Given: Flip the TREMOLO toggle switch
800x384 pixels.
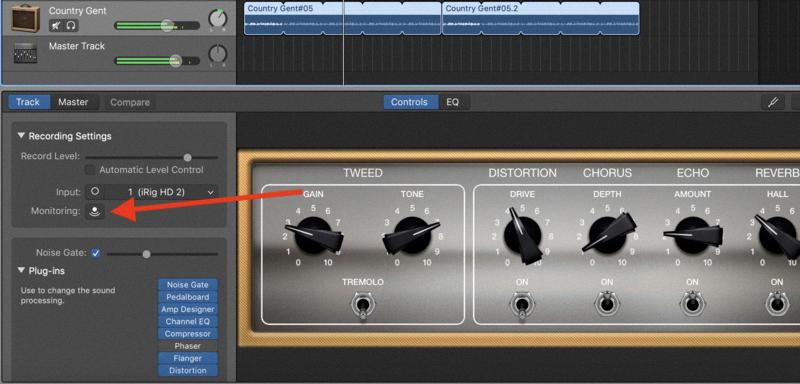Looking at the screenshot, I should [363, 306].
